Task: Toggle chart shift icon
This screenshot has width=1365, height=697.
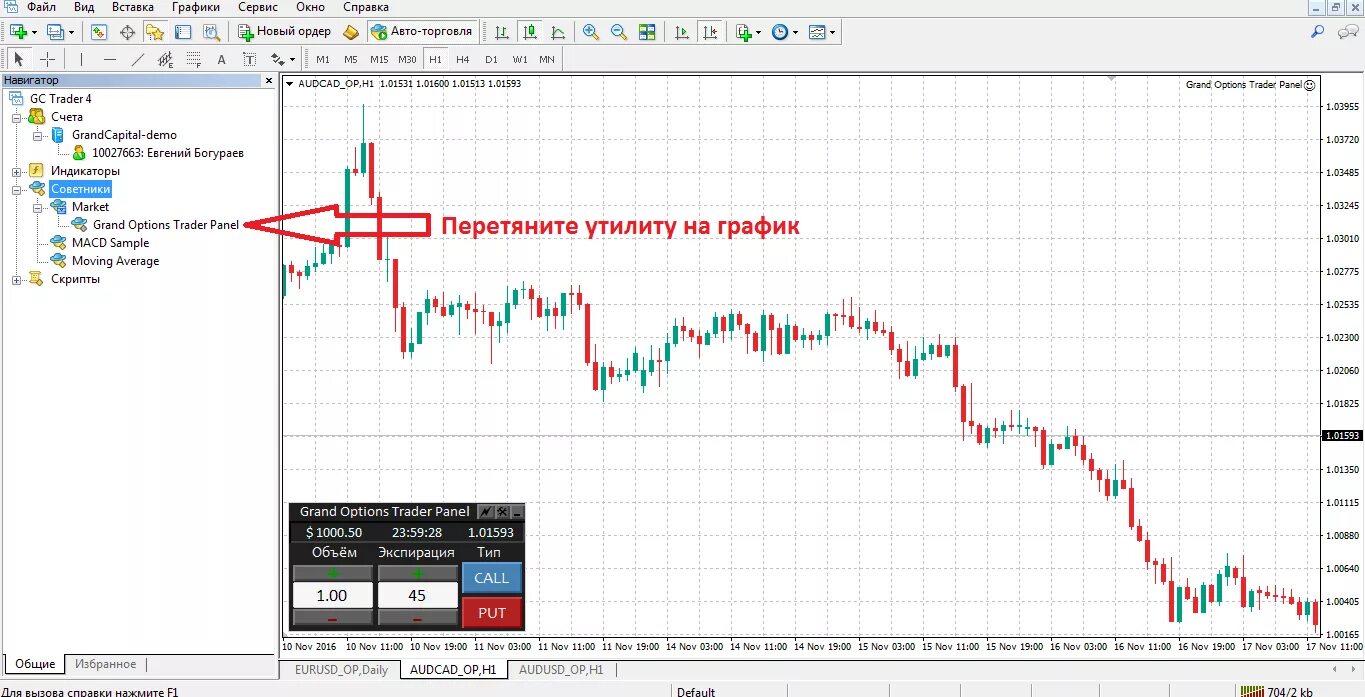Action: coord(710,32)
